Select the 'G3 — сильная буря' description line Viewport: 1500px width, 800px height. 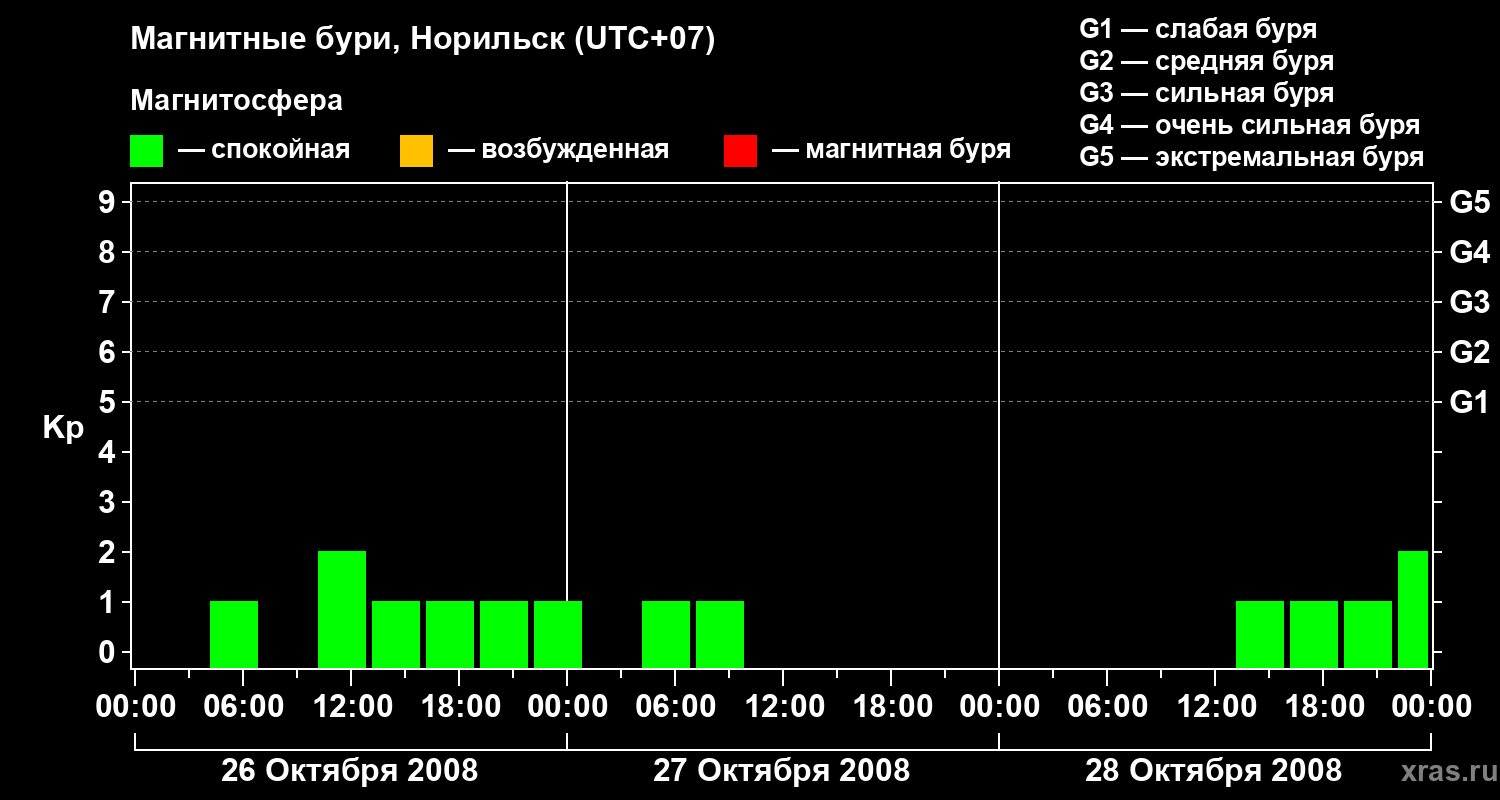(1207, 93)
